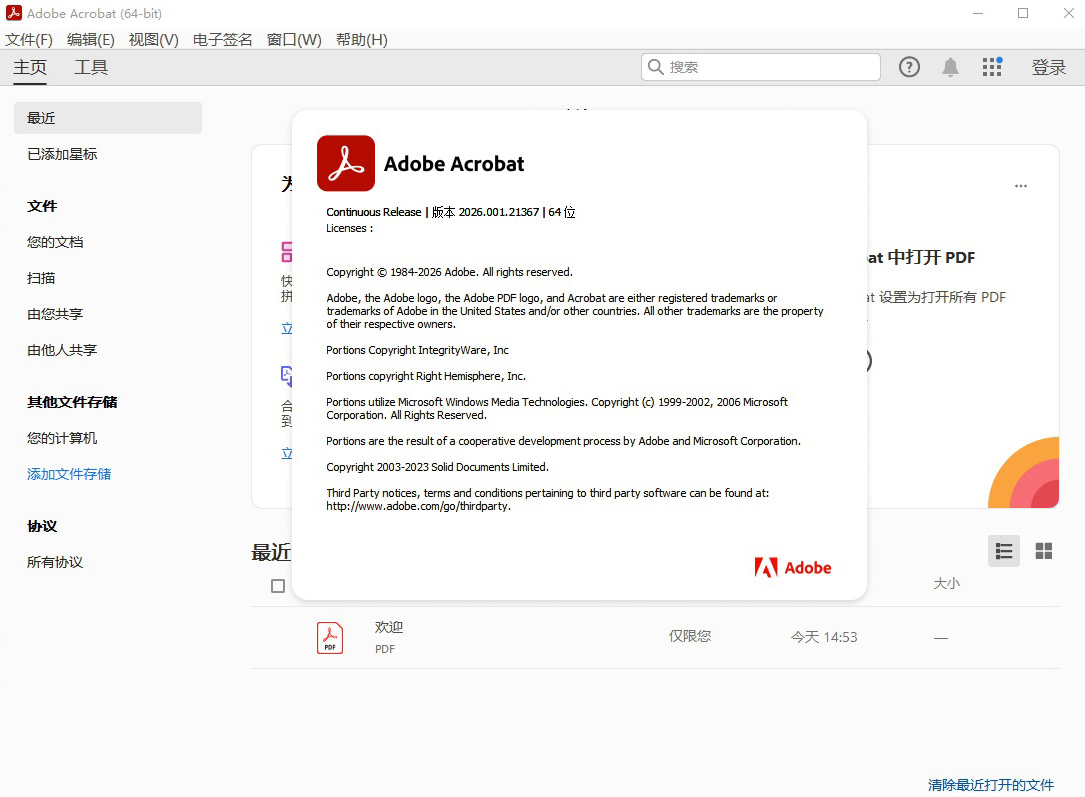This screenshot has height=797, width=1085.
Task: Open the 帮助(H) menu
Action: (361, 39)
